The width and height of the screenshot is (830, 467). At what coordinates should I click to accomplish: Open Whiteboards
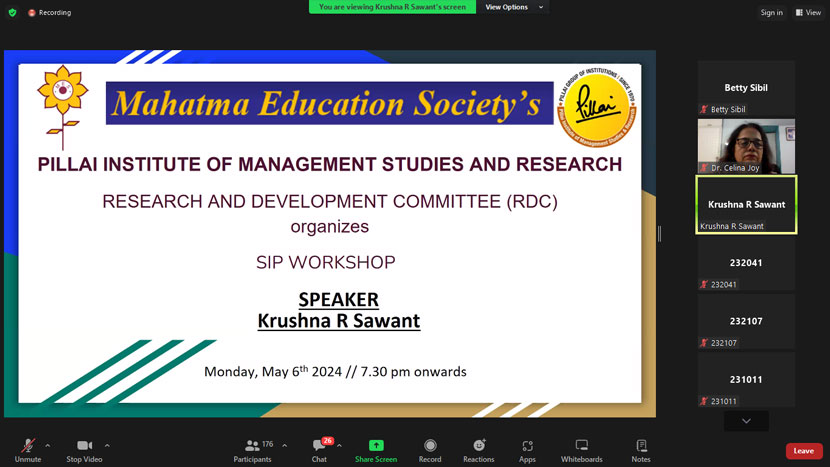pyautogui.click(x=581, y=449)
